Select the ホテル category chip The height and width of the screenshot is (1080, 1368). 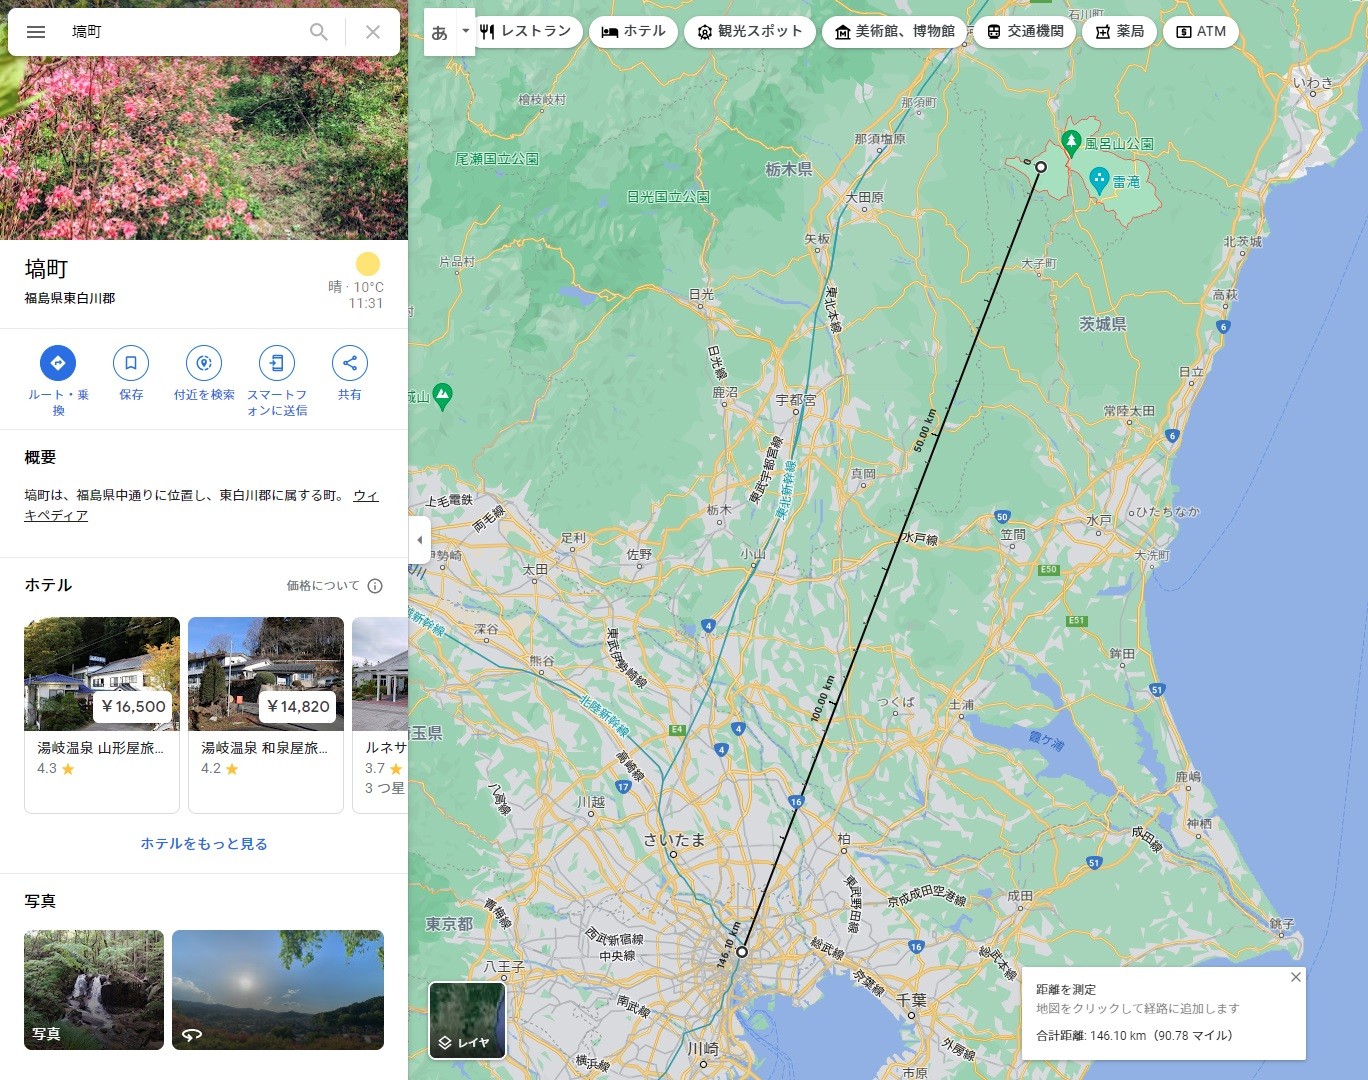pyautogui.click(x=633, y=32)
